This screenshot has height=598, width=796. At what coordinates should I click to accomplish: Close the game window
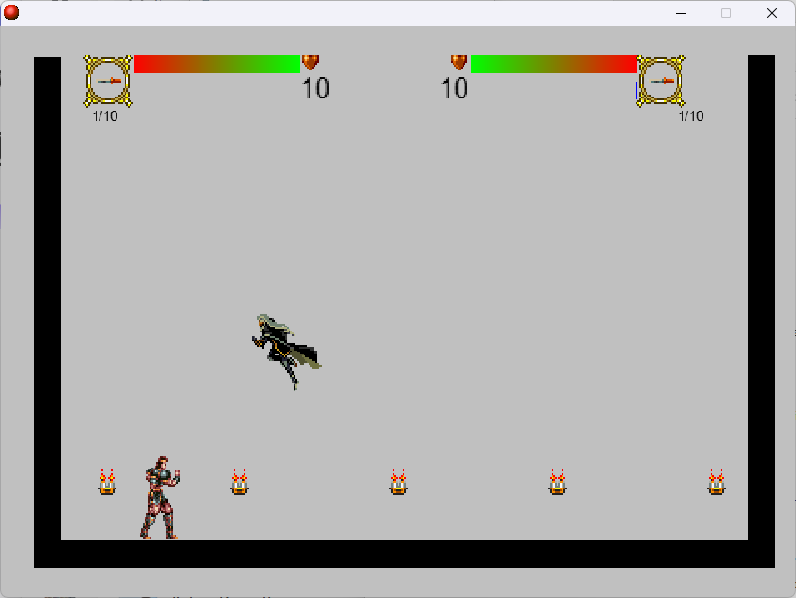[x=772, y=13]
